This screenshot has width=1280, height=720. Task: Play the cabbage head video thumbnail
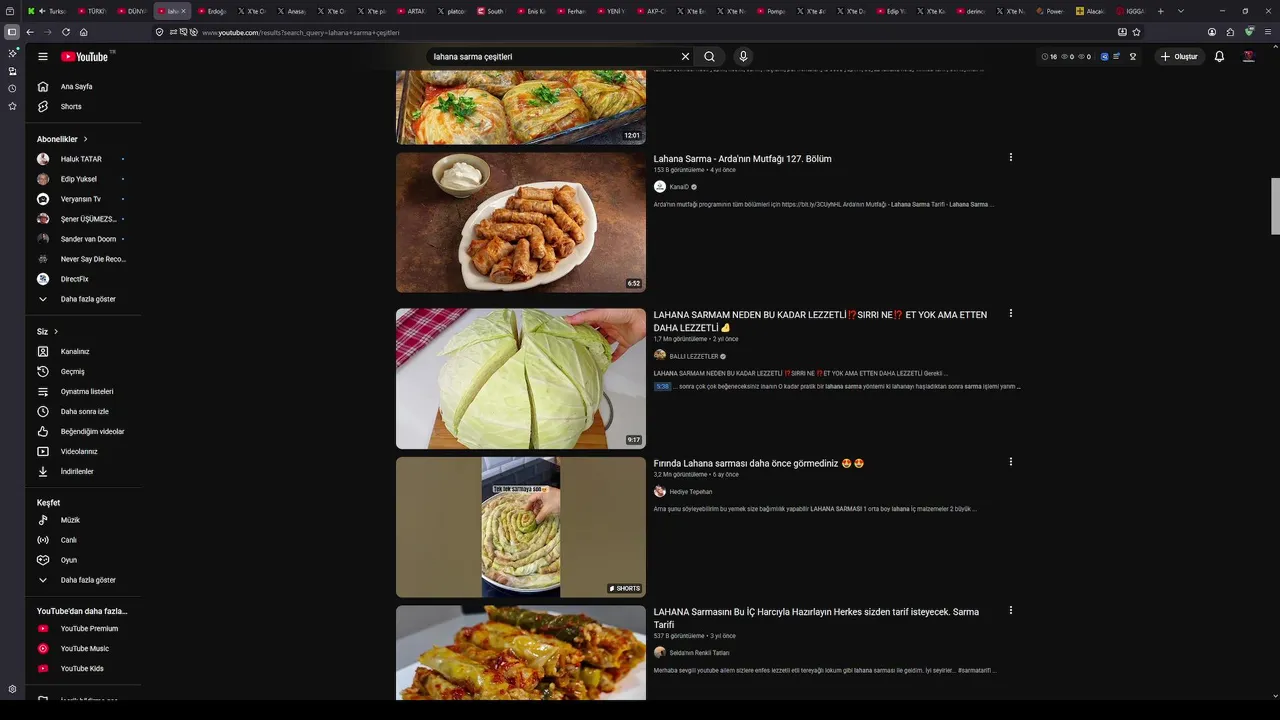(x=521, y=378)
